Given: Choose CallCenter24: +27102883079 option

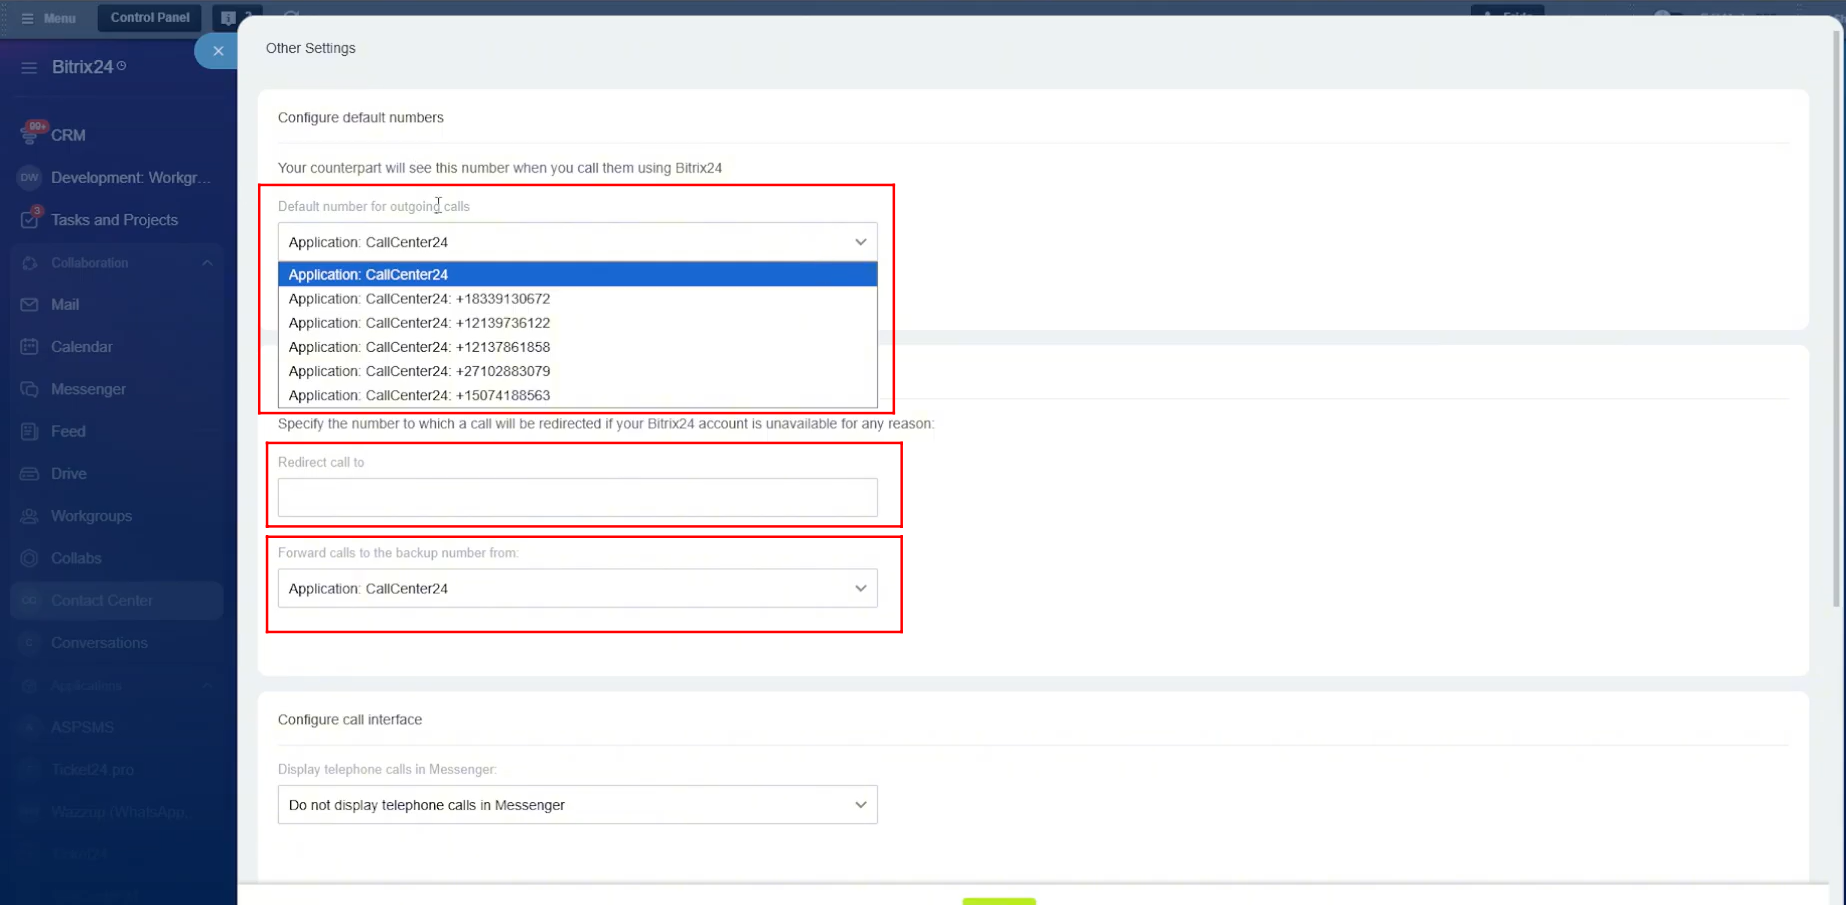Looking at the screenshot, I should point(419,371).
